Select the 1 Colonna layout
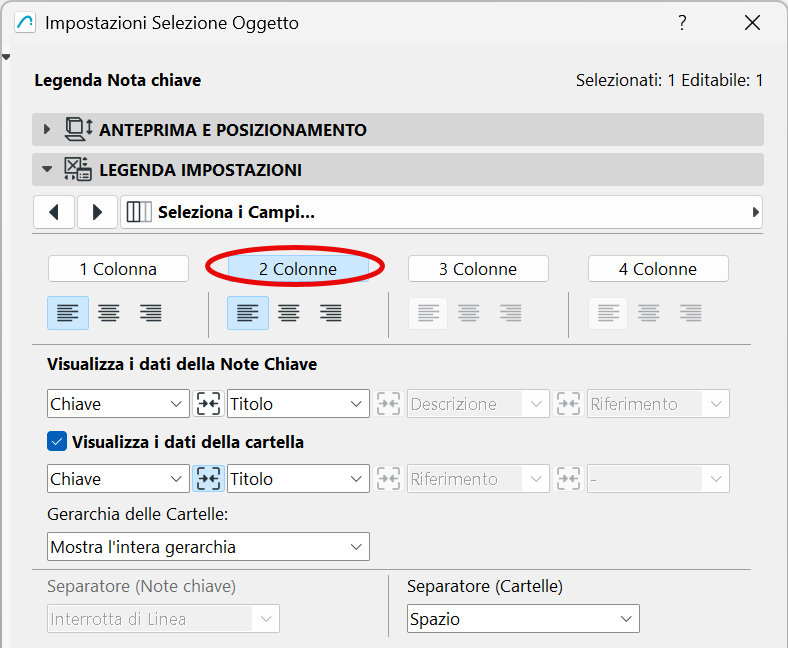The height and width of the screenshot is (648, 788). [x=119, y=269]
